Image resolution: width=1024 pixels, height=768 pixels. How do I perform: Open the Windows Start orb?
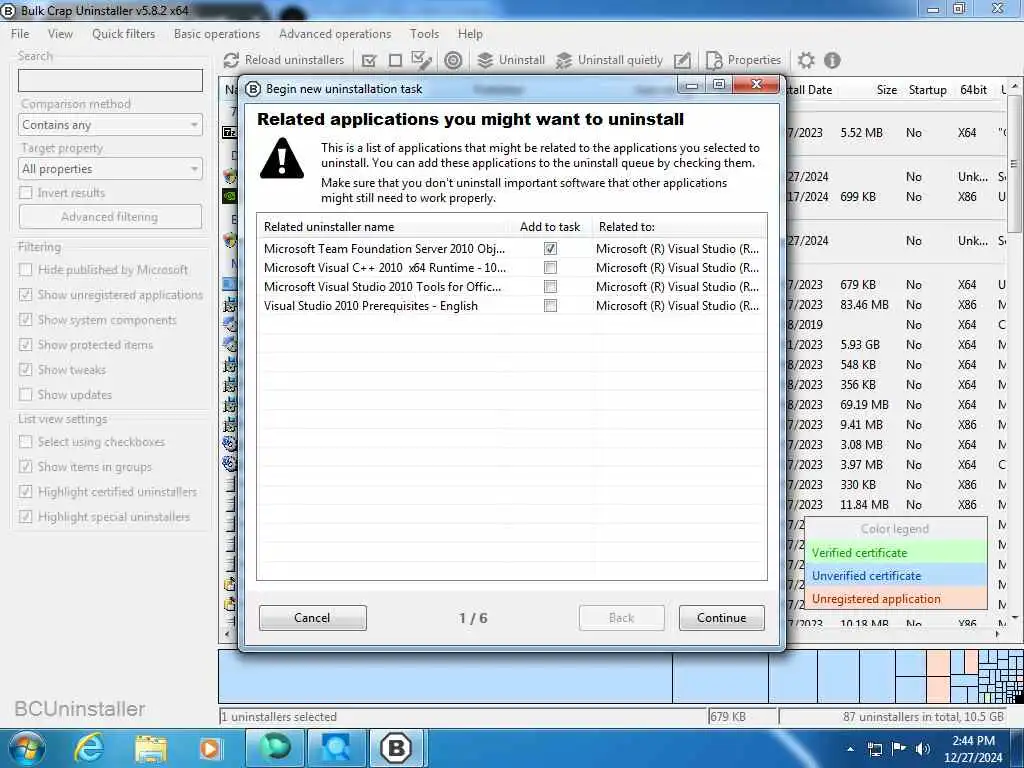point(27,748)
